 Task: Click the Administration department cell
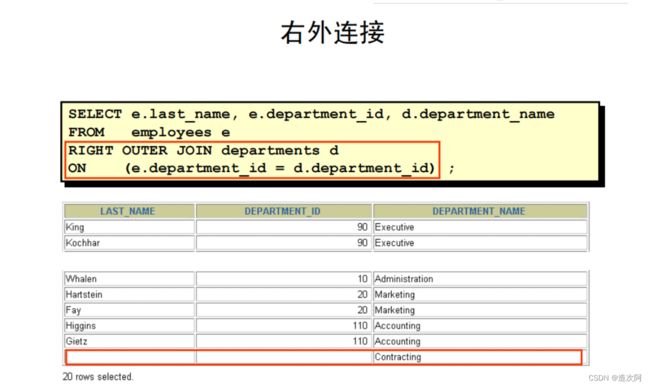pos(480,279)
